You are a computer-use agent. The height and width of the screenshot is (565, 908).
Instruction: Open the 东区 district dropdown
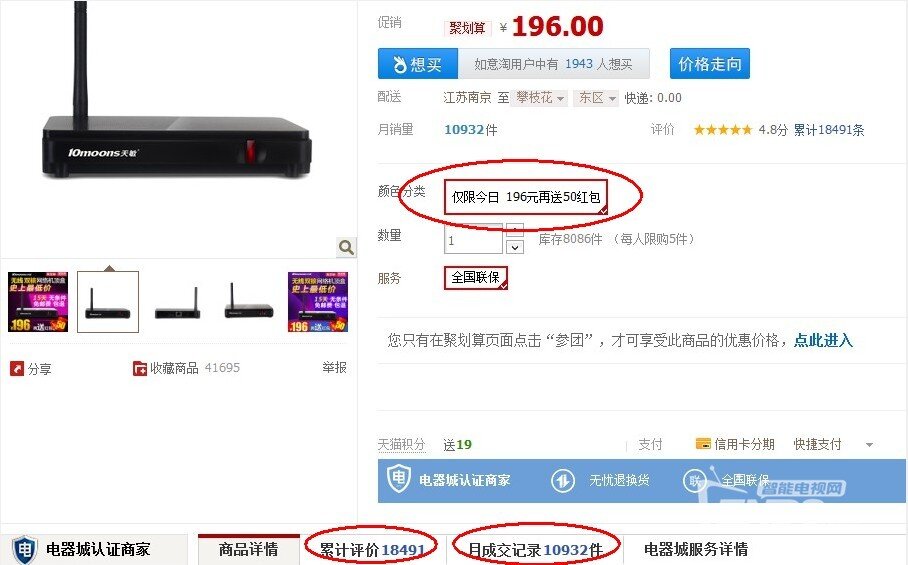[596, 98]
